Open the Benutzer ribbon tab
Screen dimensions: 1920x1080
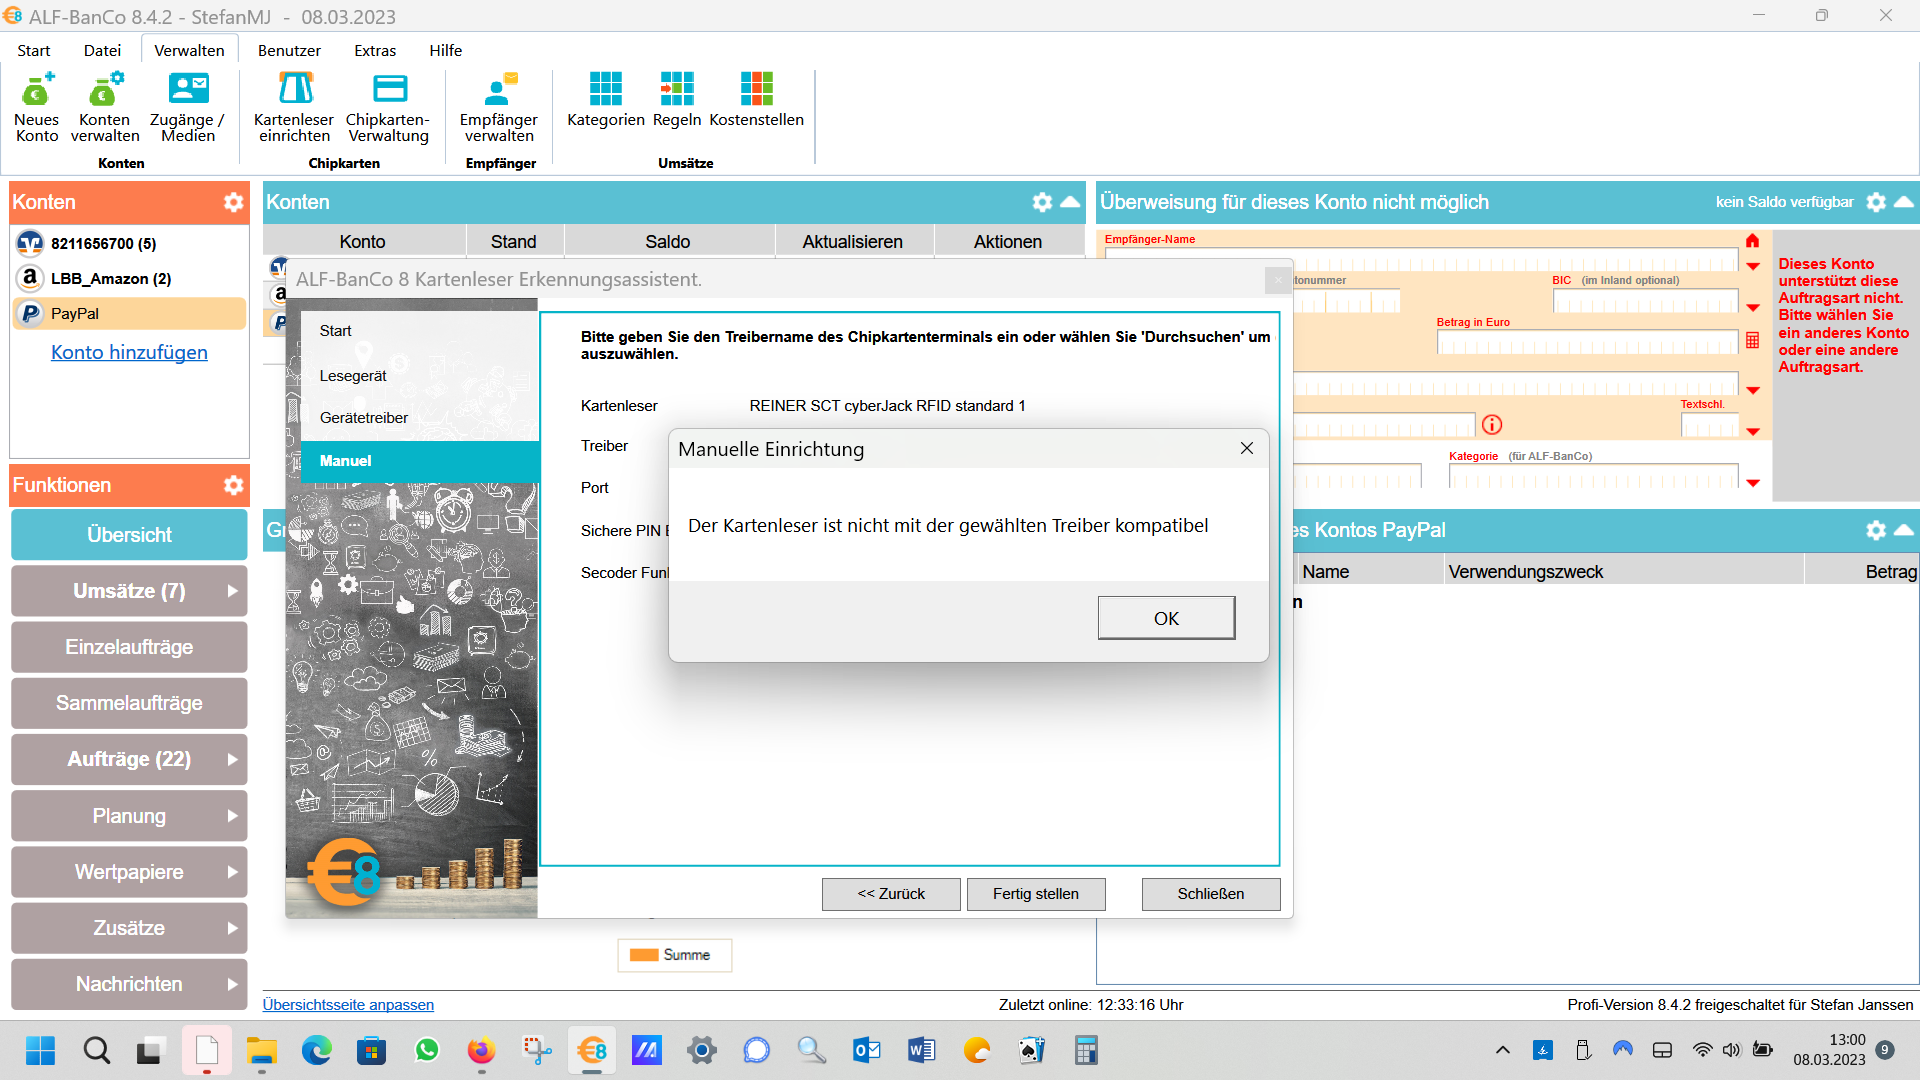(x=289, y=50)
